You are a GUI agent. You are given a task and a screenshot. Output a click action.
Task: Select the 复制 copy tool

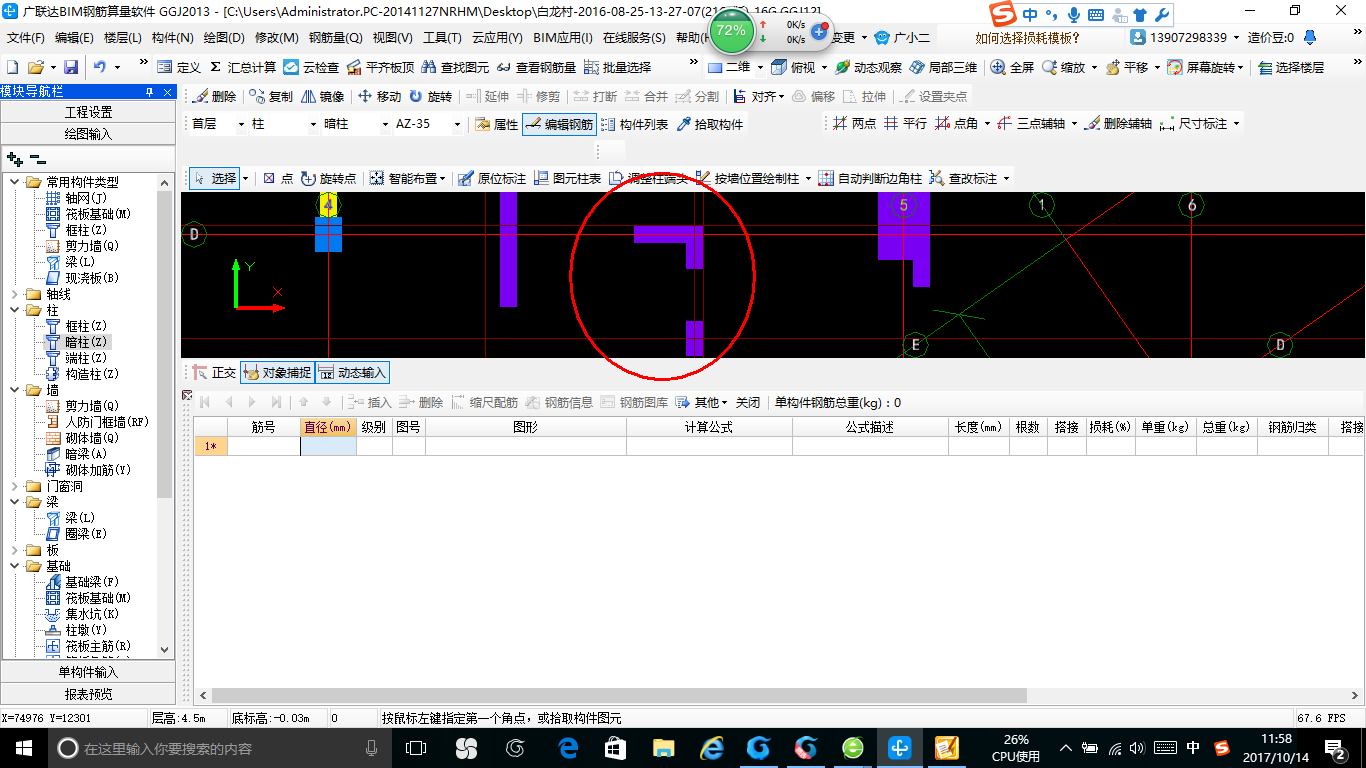(271, 97)
